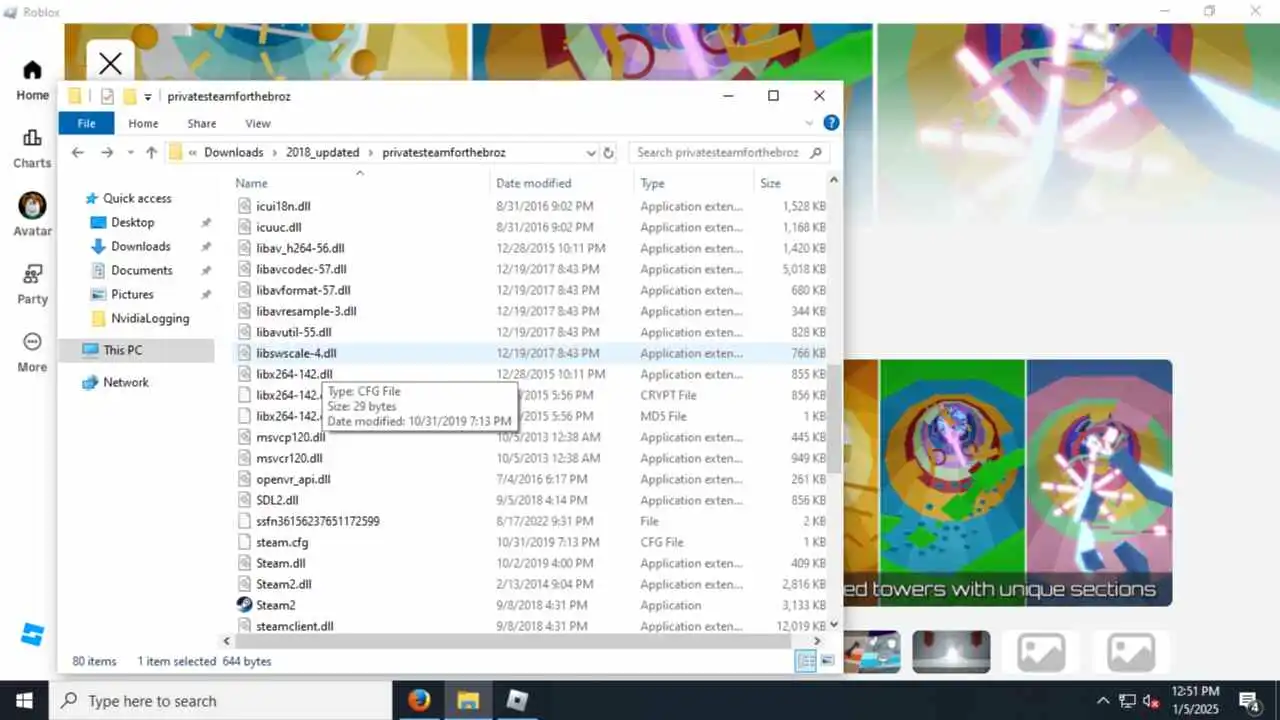Click the Forward arrow in File Explorer
Viewport: 1280px width, 720px height.
(107, 152)
